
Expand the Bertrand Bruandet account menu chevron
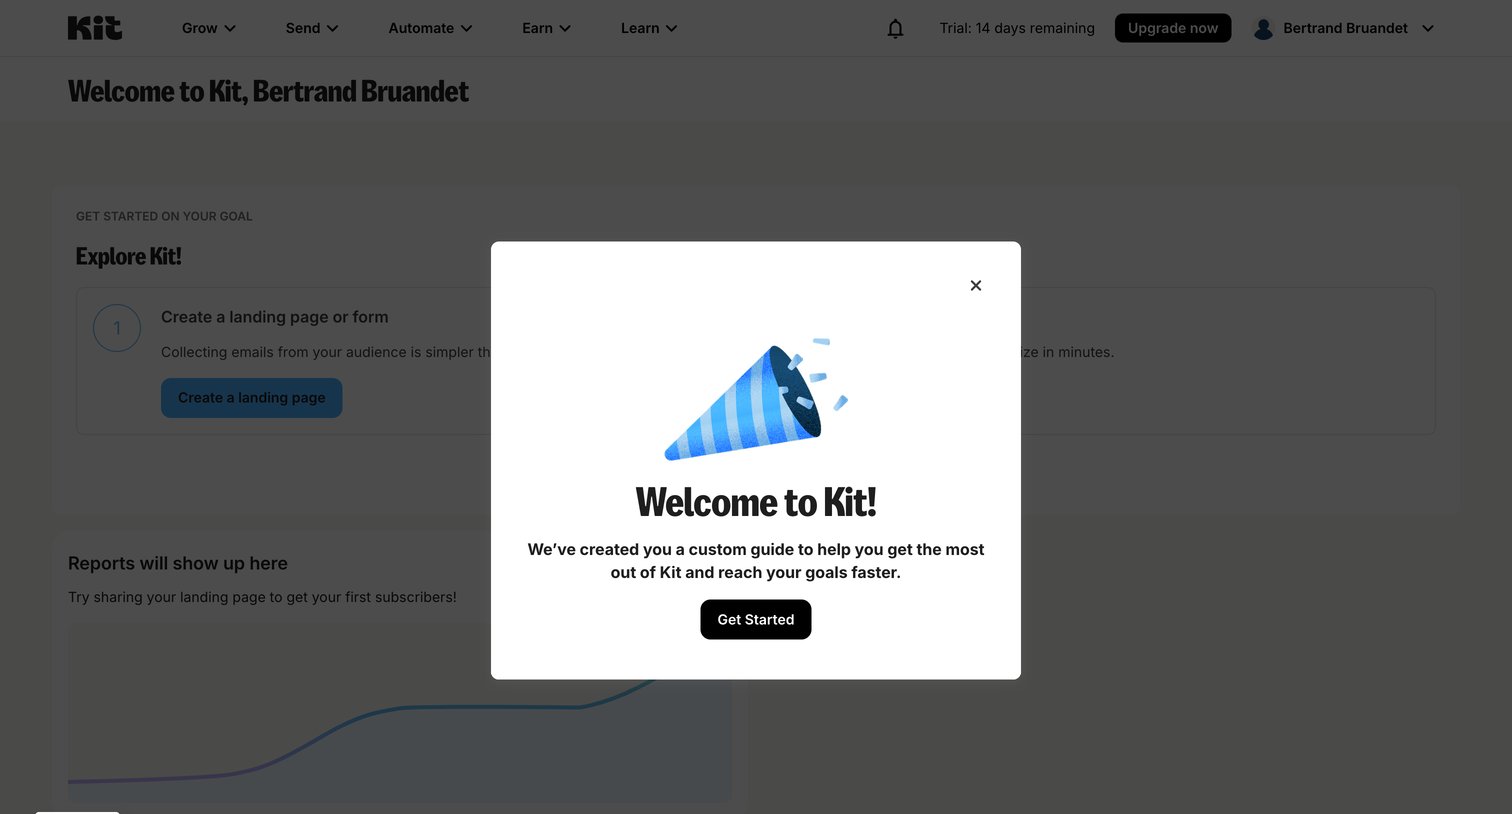click(1428, 28)
